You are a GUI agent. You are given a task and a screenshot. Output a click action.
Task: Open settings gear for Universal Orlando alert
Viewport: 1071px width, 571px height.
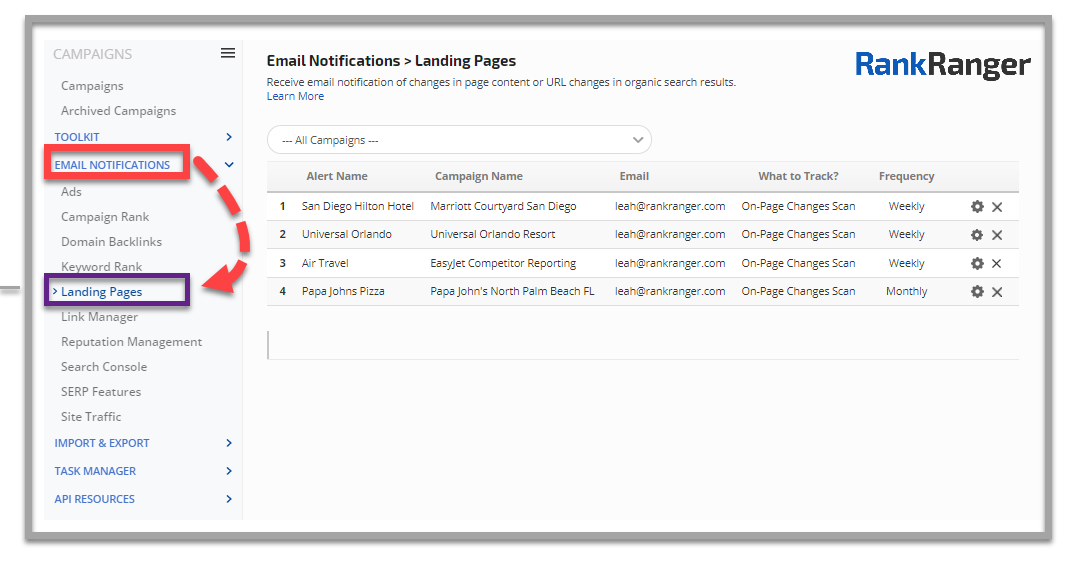click(977, 235)
